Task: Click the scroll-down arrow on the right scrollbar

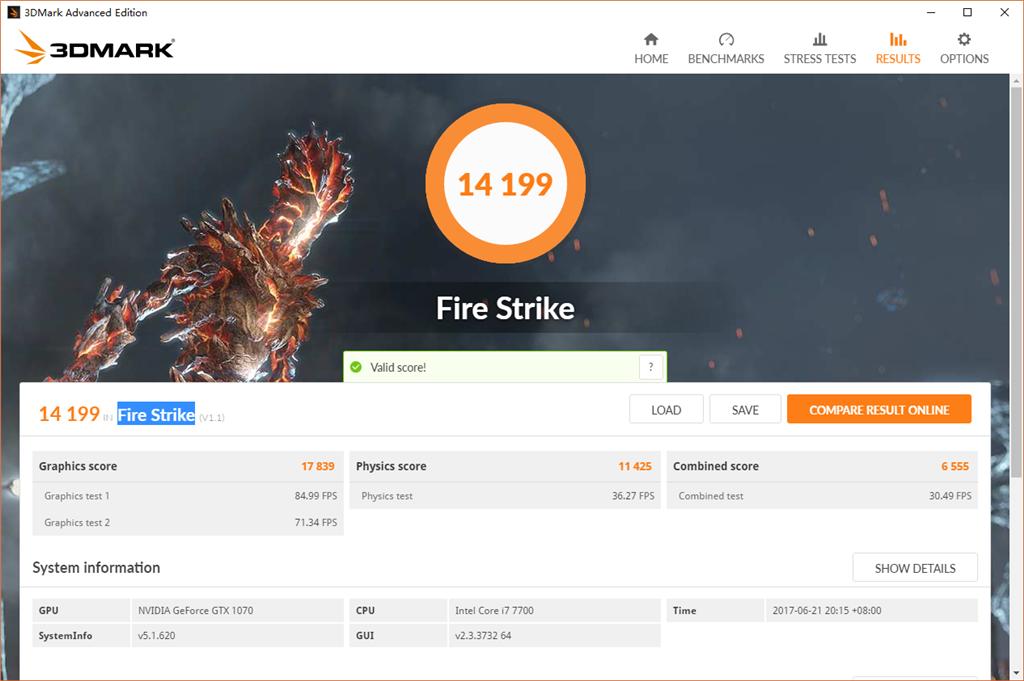Action: pos(1017,673)
